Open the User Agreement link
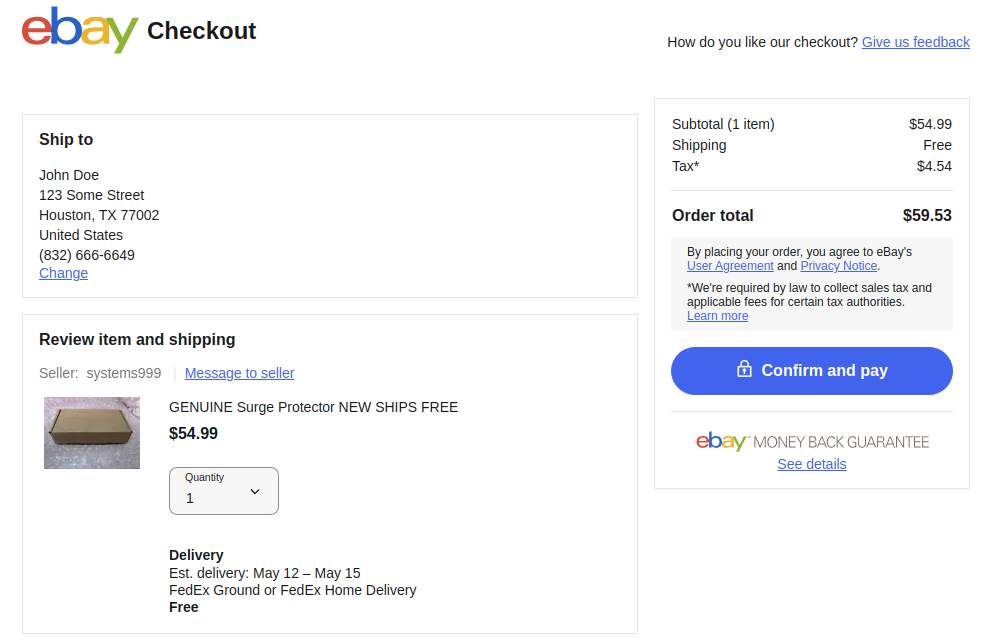Screen dimensions: 984x642 (x=730, y=266)
